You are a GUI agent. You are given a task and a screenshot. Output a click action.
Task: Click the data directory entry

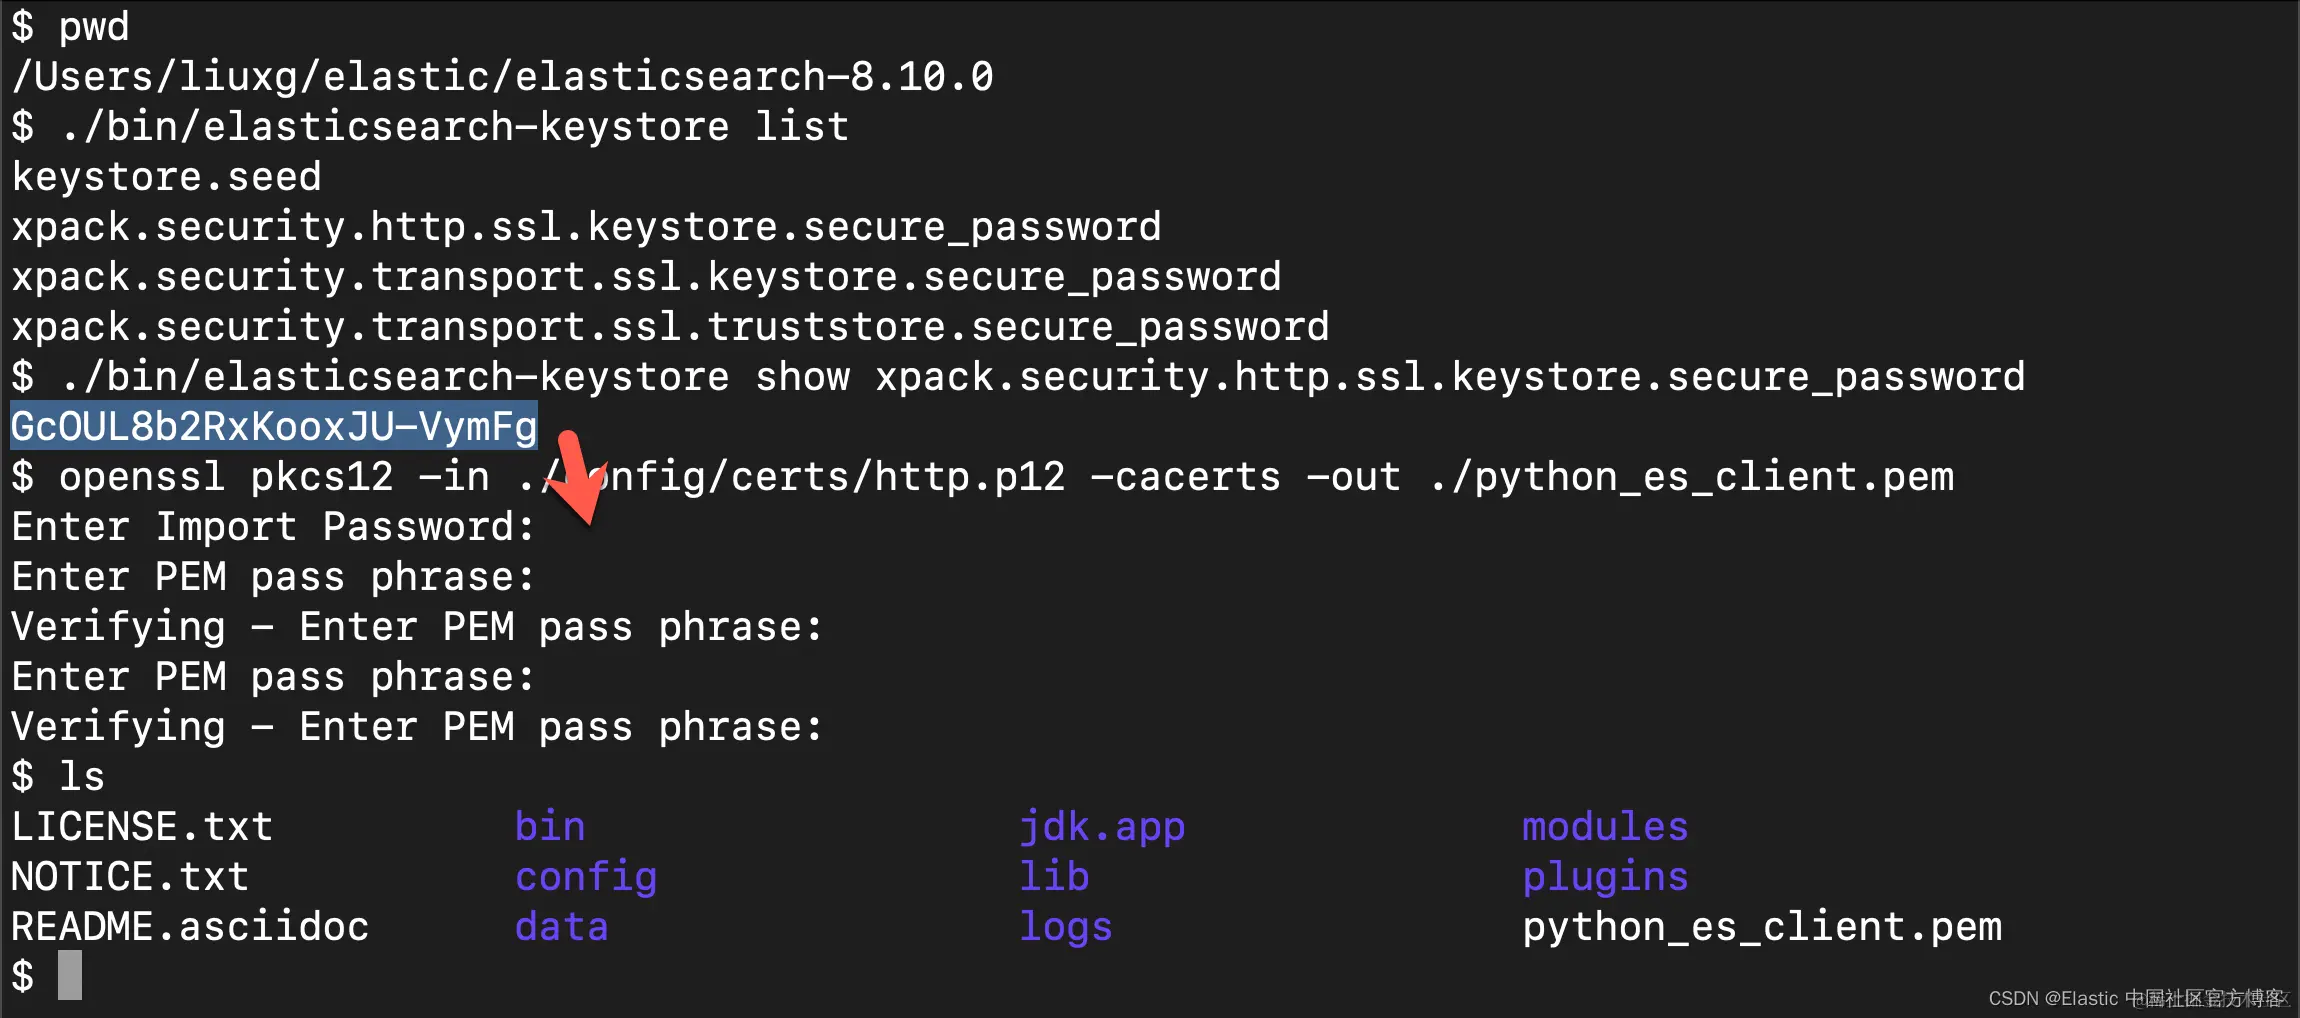[562, 927]
